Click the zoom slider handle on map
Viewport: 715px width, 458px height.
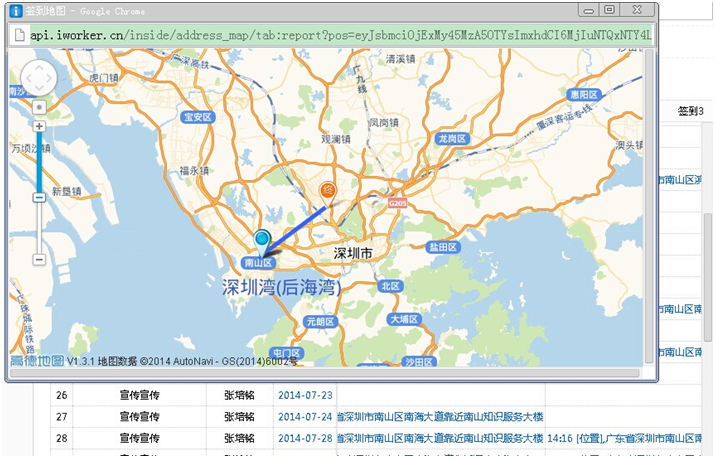(x=39, y=198)
